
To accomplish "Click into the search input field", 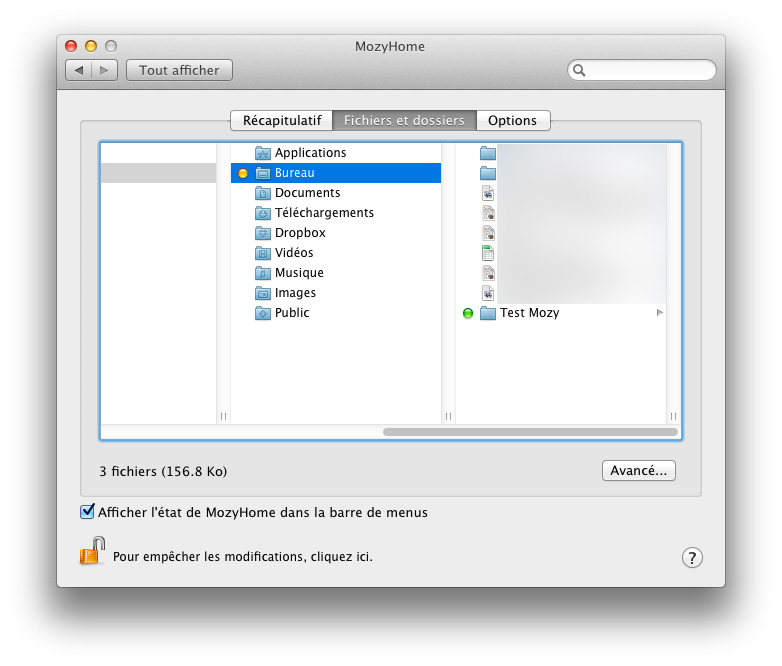I will [642, 70].
